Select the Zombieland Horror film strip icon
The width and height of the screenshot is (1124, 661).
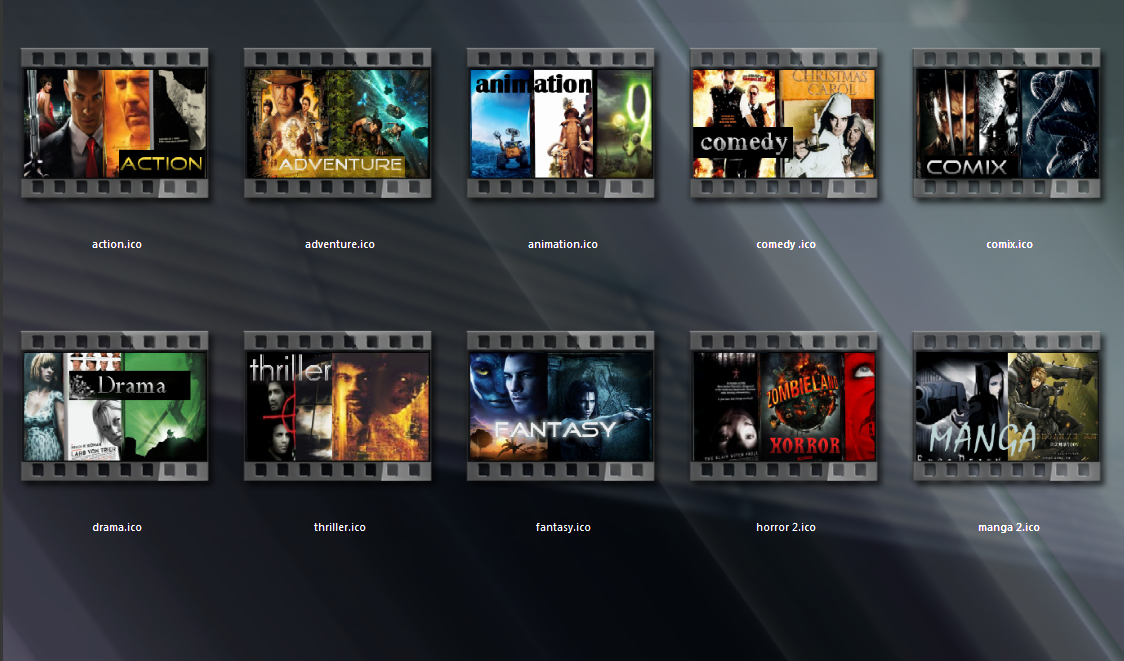click(784, 406)
